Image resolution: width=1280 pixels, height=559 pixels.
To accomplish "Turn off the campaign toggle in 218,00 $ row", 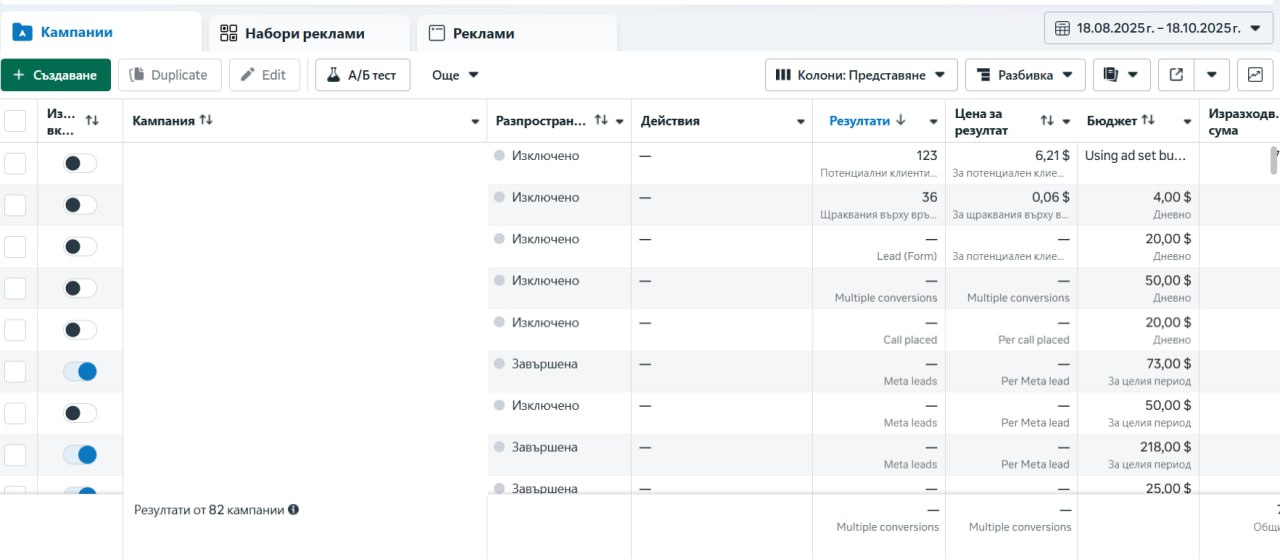I will click(80, 455).
